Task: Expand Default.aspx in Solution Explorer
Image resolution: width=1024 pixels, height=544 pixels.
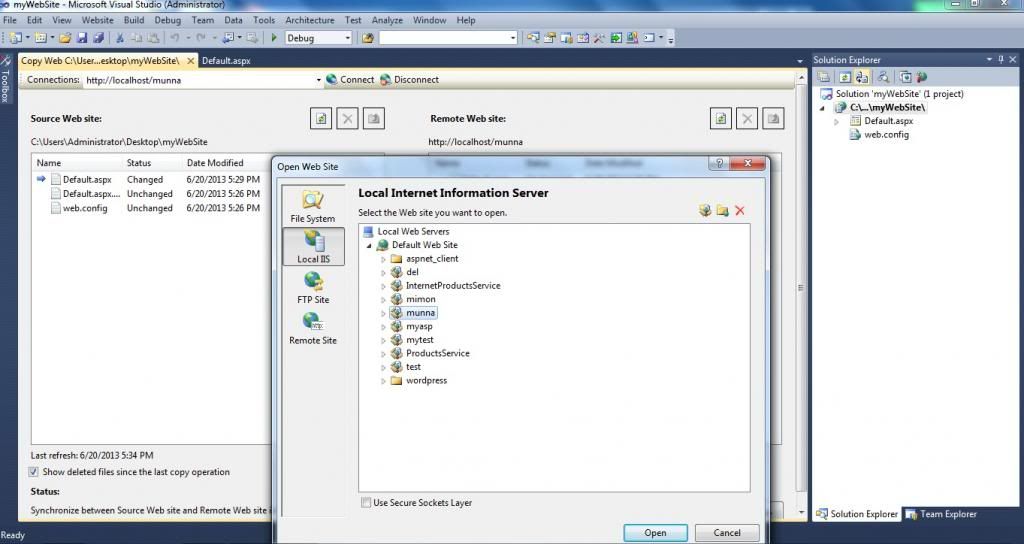Action: click(x=837, y=121)
